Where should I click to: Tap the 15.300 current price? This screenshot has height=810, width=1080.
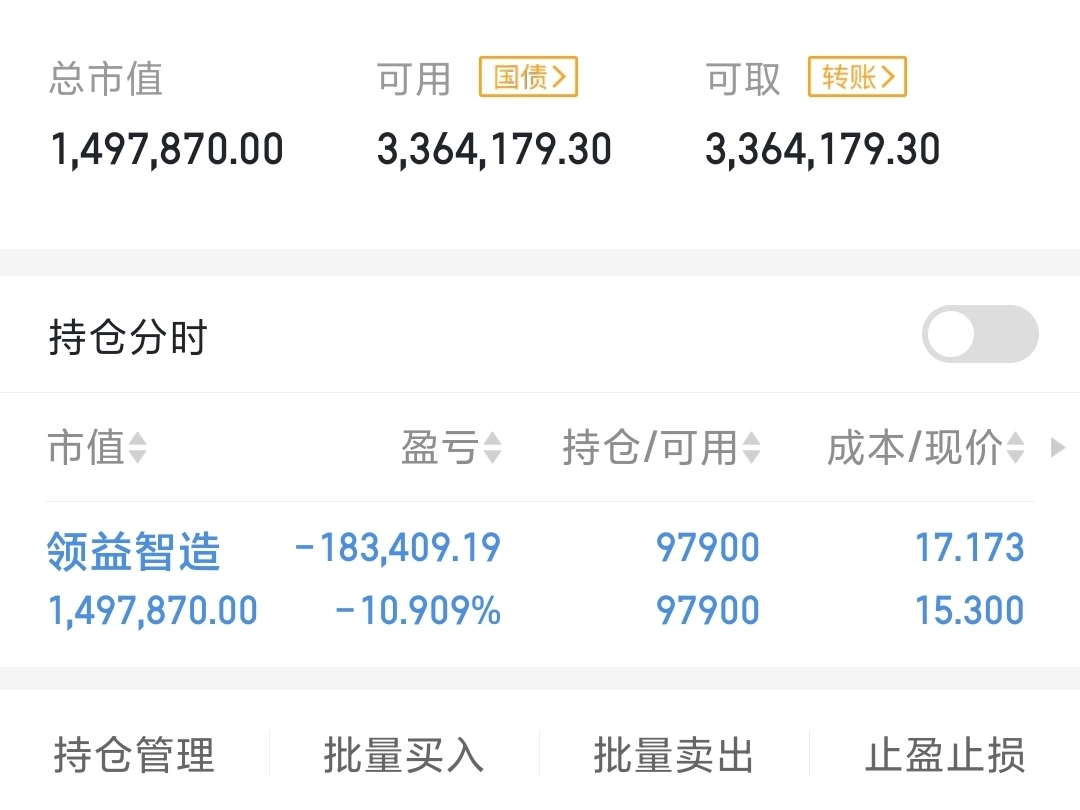(x=970, y=611)
